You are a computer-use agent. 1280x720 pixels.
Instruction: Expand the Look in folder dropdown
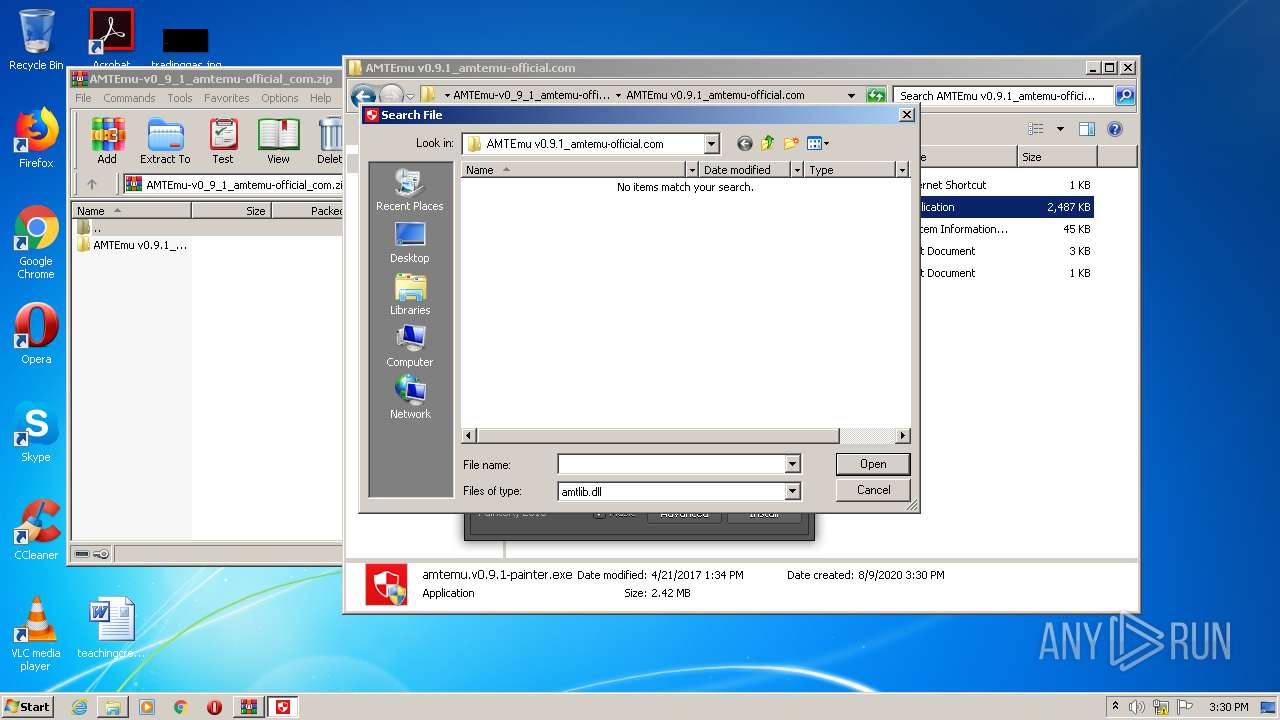click(711, 144)
